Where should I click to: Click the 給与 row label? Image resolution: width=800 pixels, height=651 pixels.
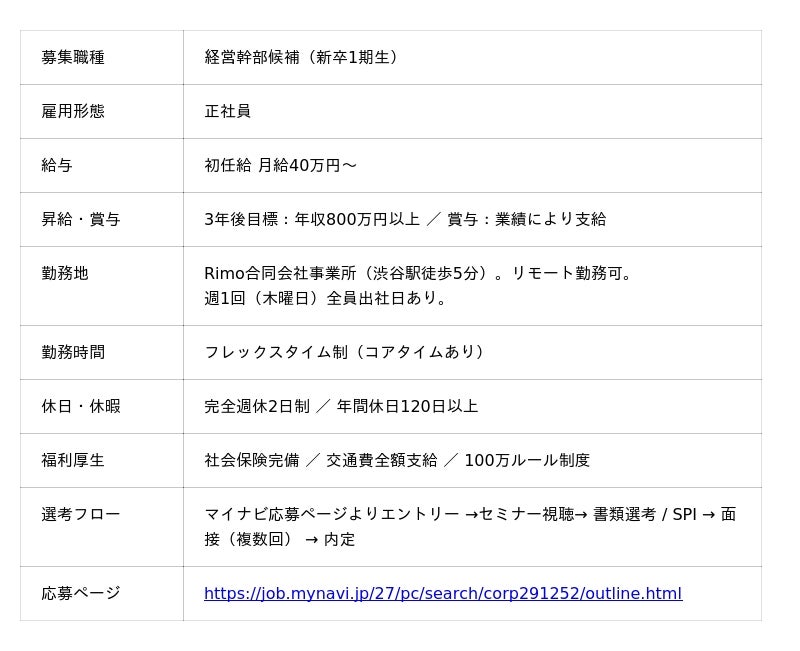pyautogui.click(x=57, y=165)
